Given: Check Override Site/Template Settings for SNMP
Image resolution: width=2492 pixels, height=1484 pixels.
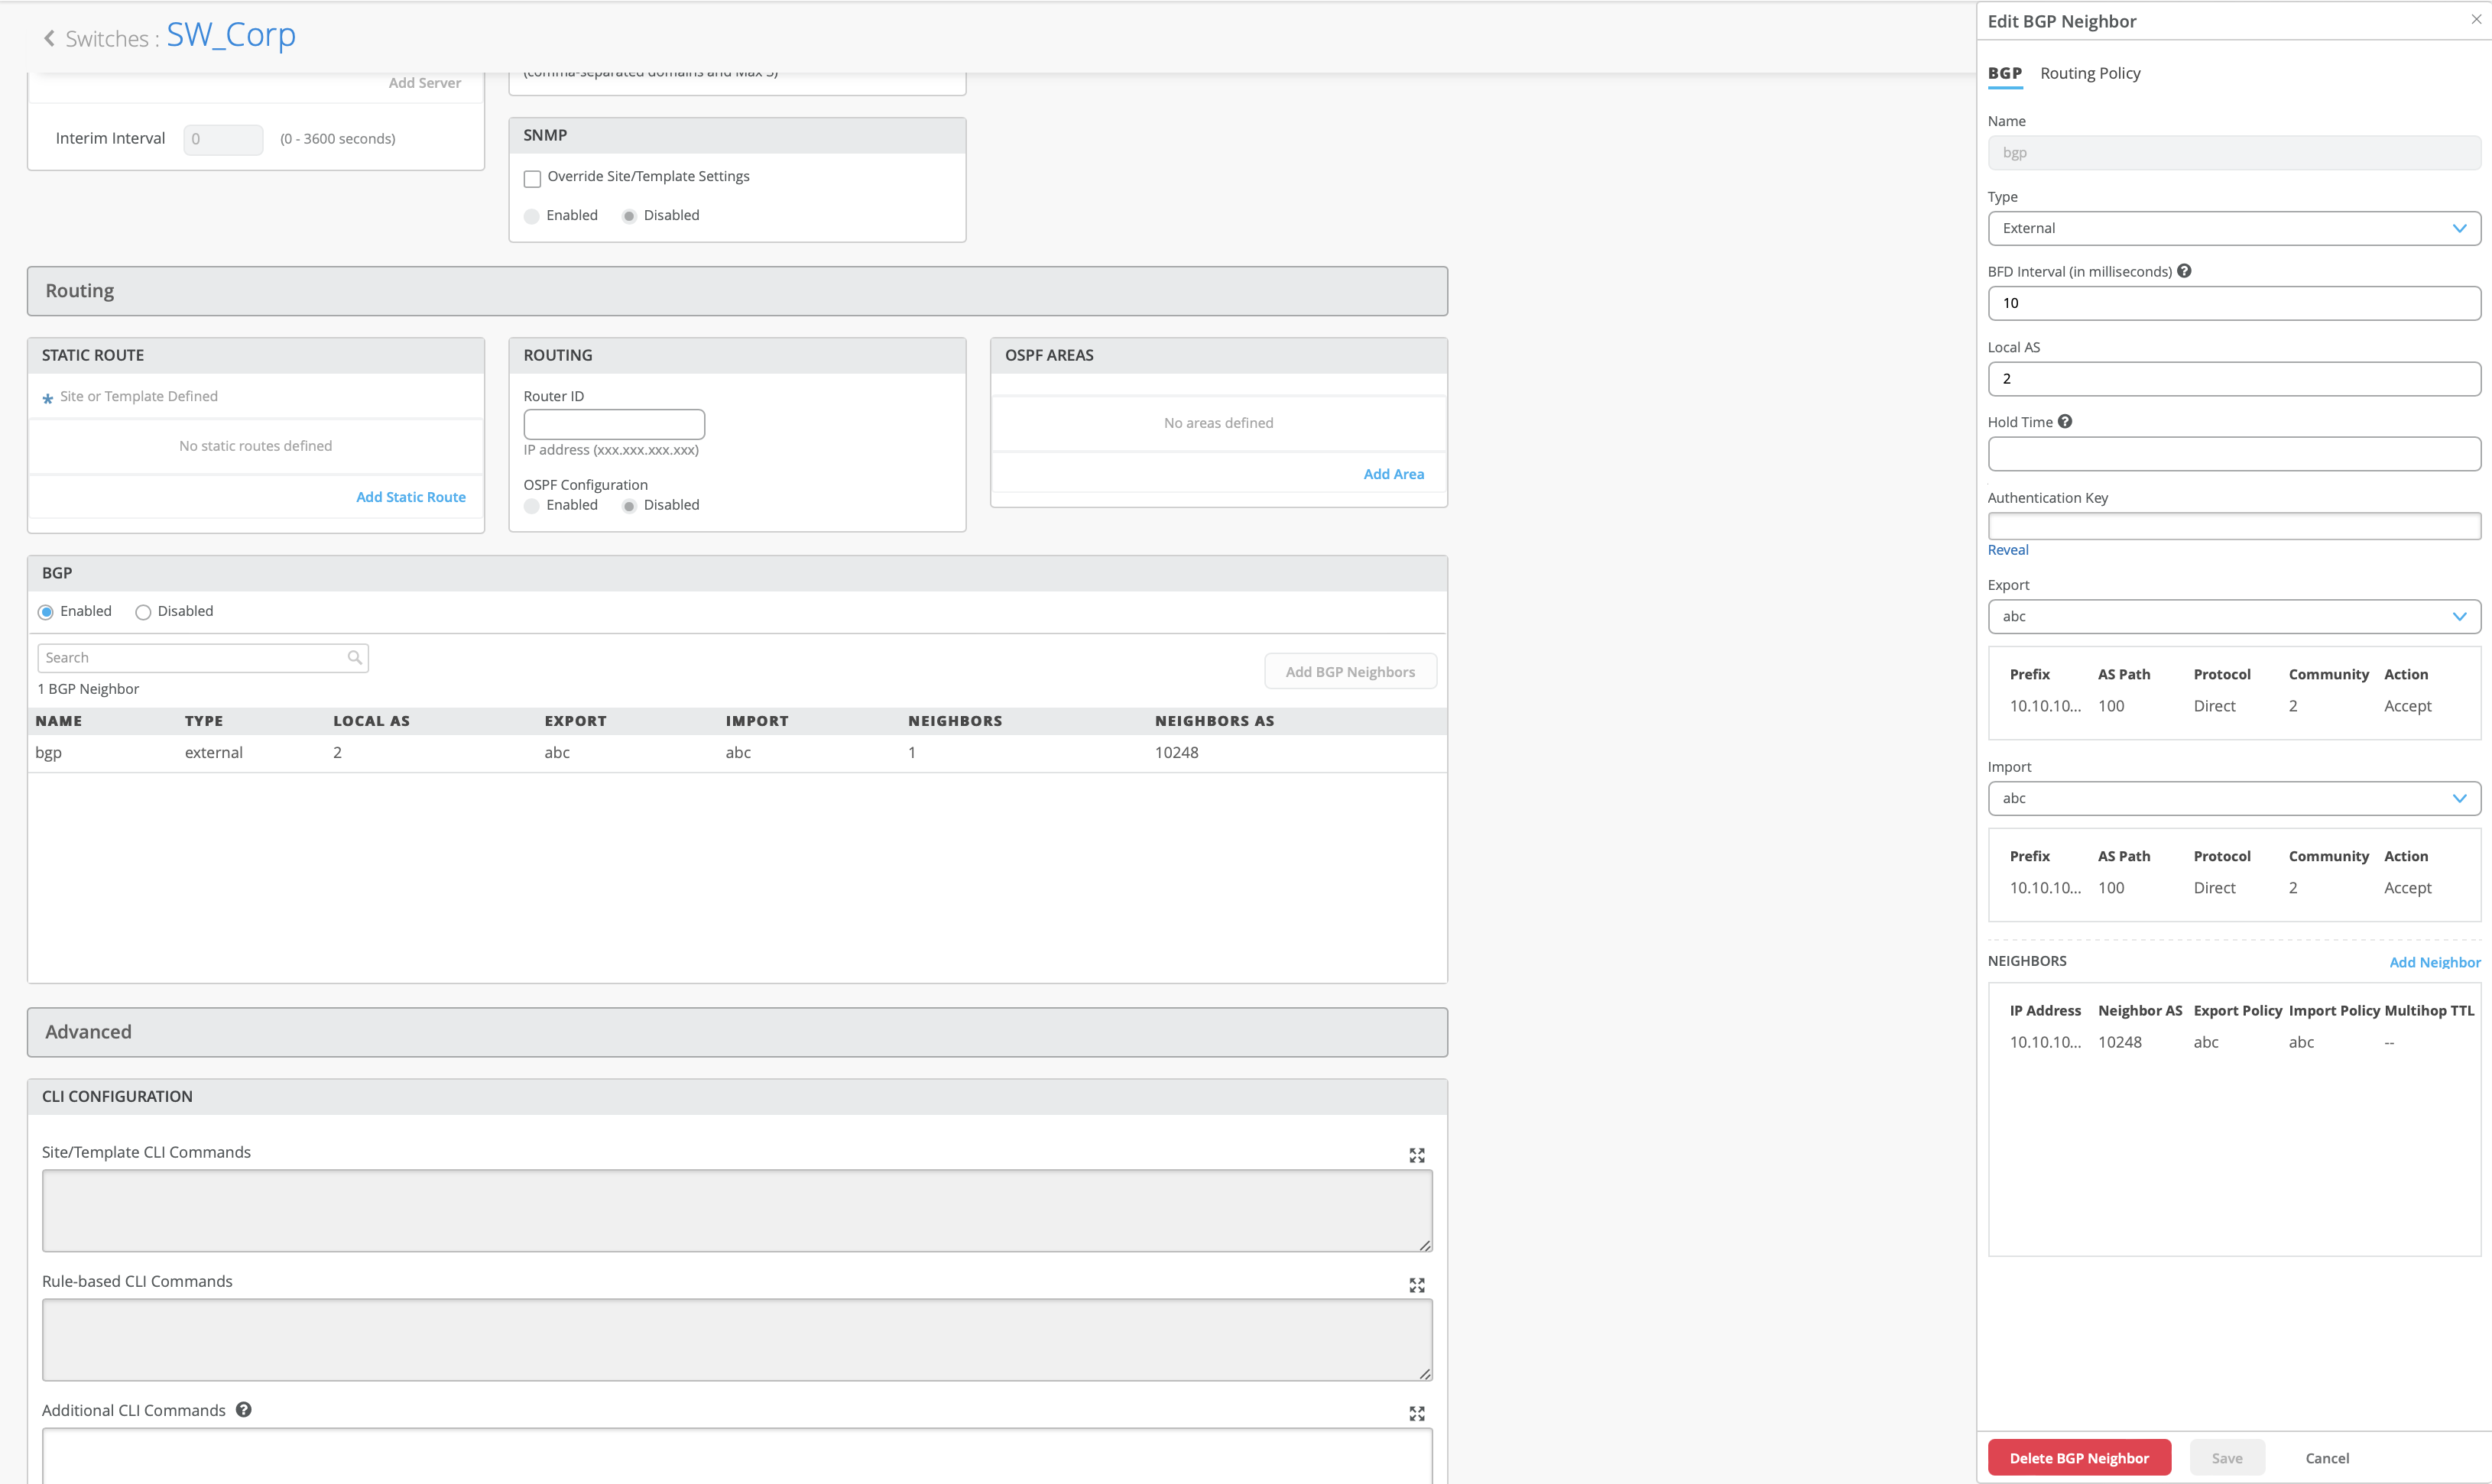Looking at the screenshot, I should pos(532,178).
